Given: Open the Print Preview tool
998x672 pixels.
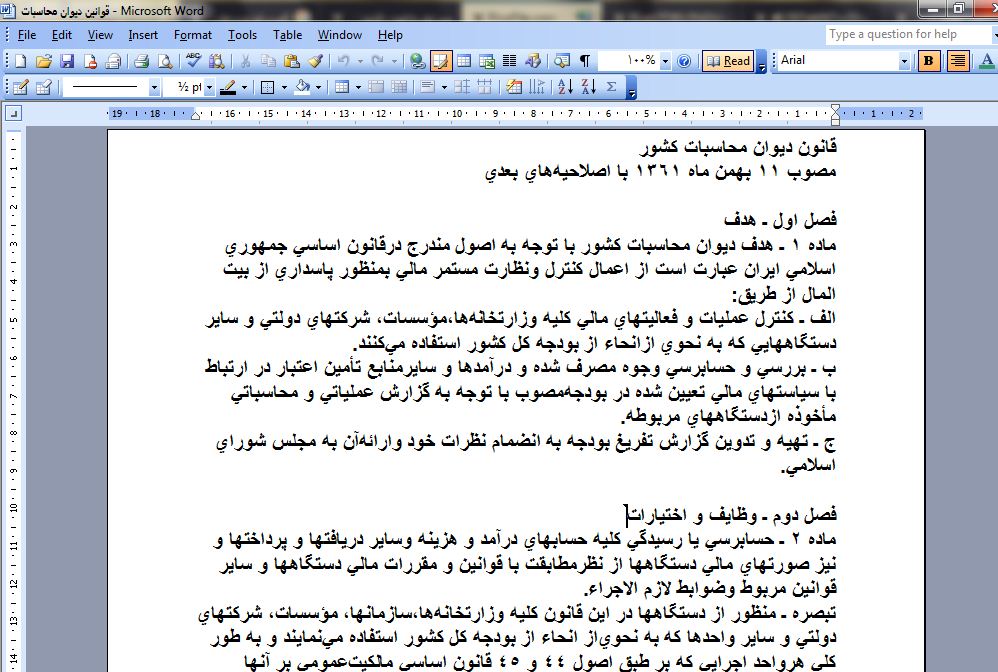Looking at the screenshot, I should 164,61.
